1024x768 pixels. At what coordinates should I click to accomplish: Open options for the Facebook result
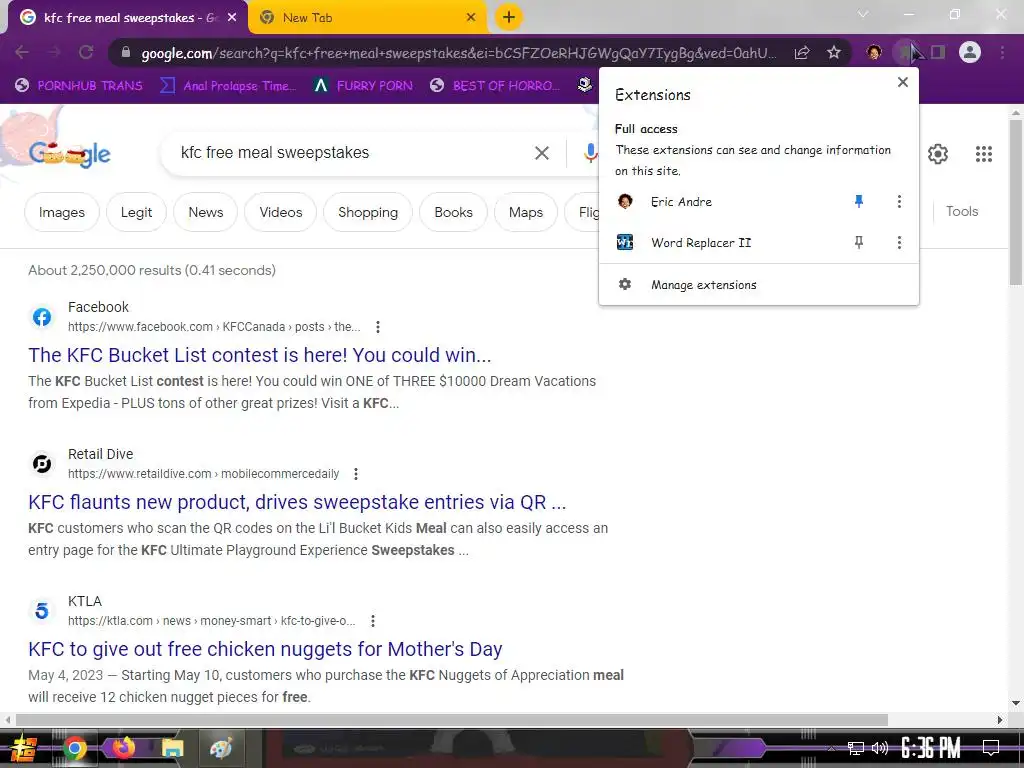(x=377, y=327)
